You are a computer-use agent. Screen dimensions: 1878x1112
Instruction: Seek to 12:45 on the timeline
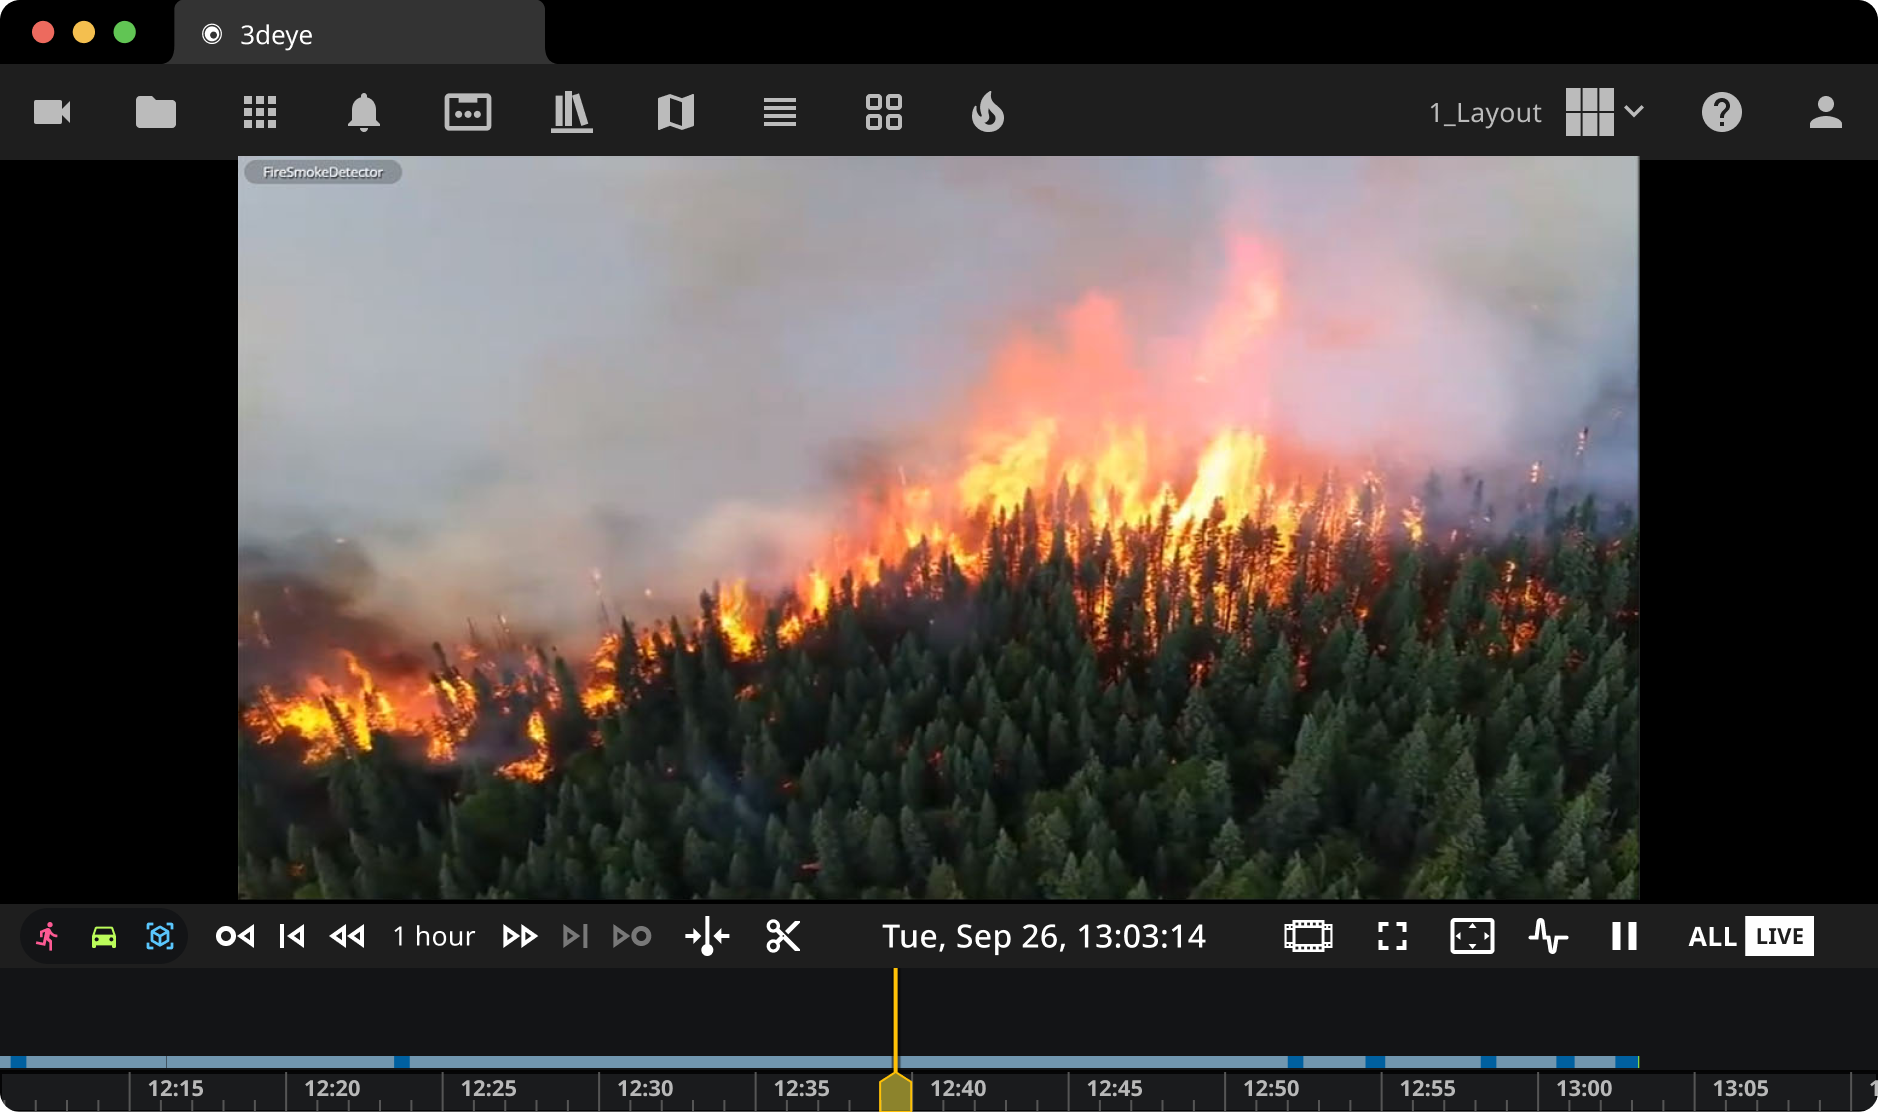[x=1114, y=1088]
